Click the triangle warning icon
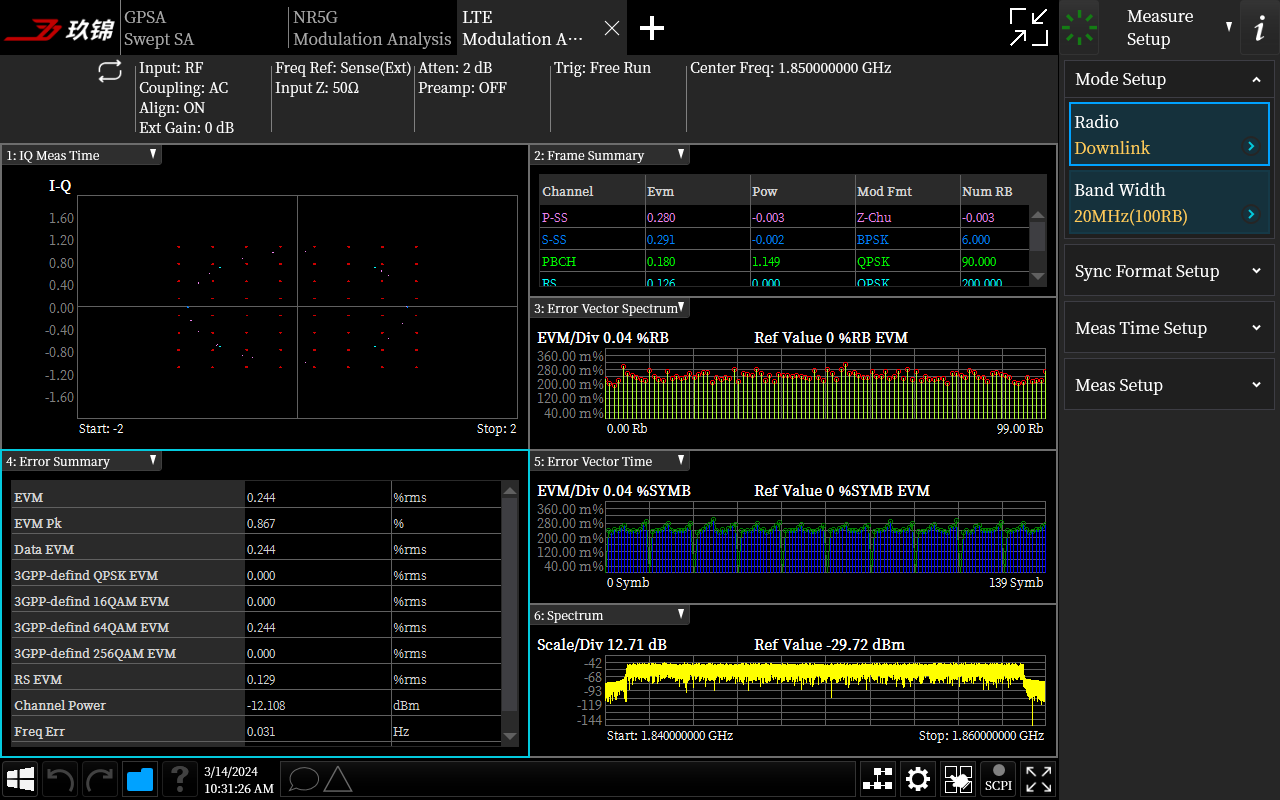1280x800 pixels. point(338,779)
